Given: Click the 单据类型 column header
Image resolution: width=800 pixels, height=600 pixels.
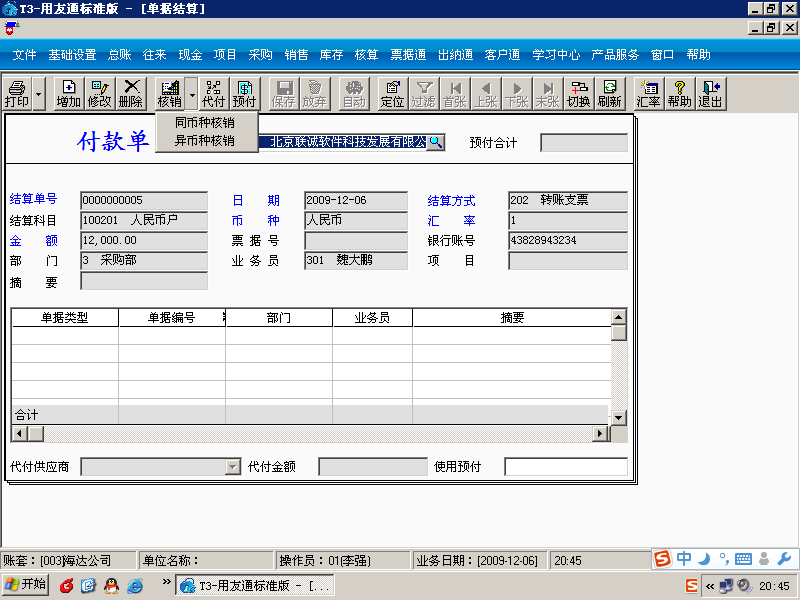Looking at the screenshot, I should (65, 318).
